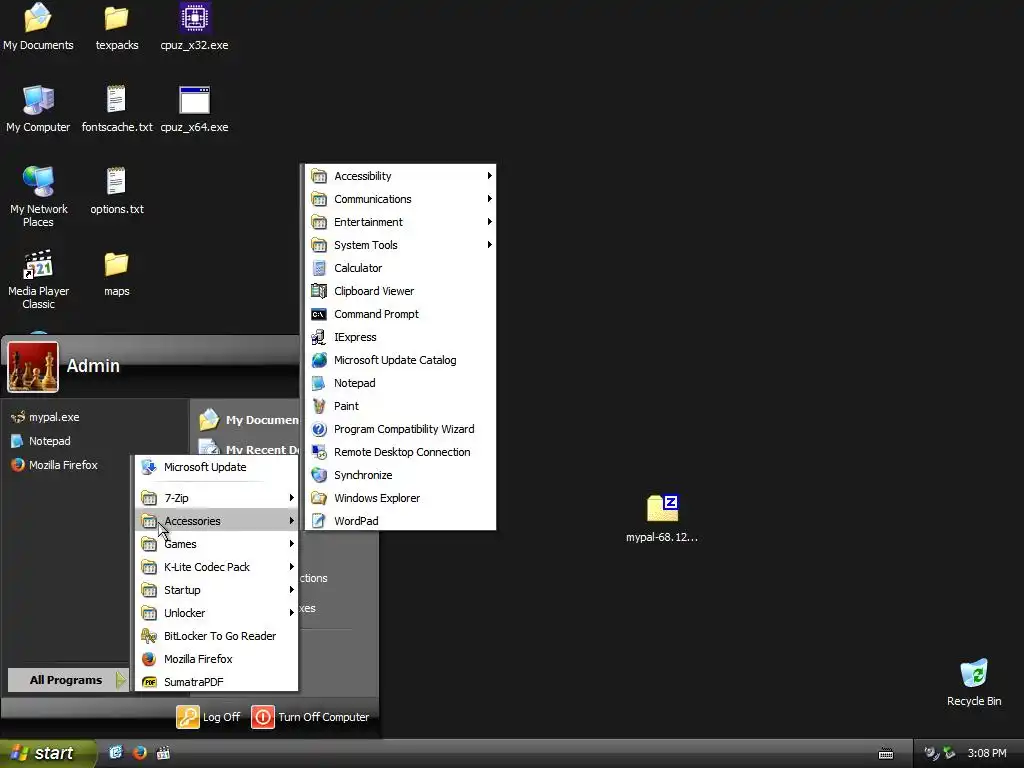Expand the Communications submenu
The width and height of the screenshot is (1024, 768).
click(401, 199)
